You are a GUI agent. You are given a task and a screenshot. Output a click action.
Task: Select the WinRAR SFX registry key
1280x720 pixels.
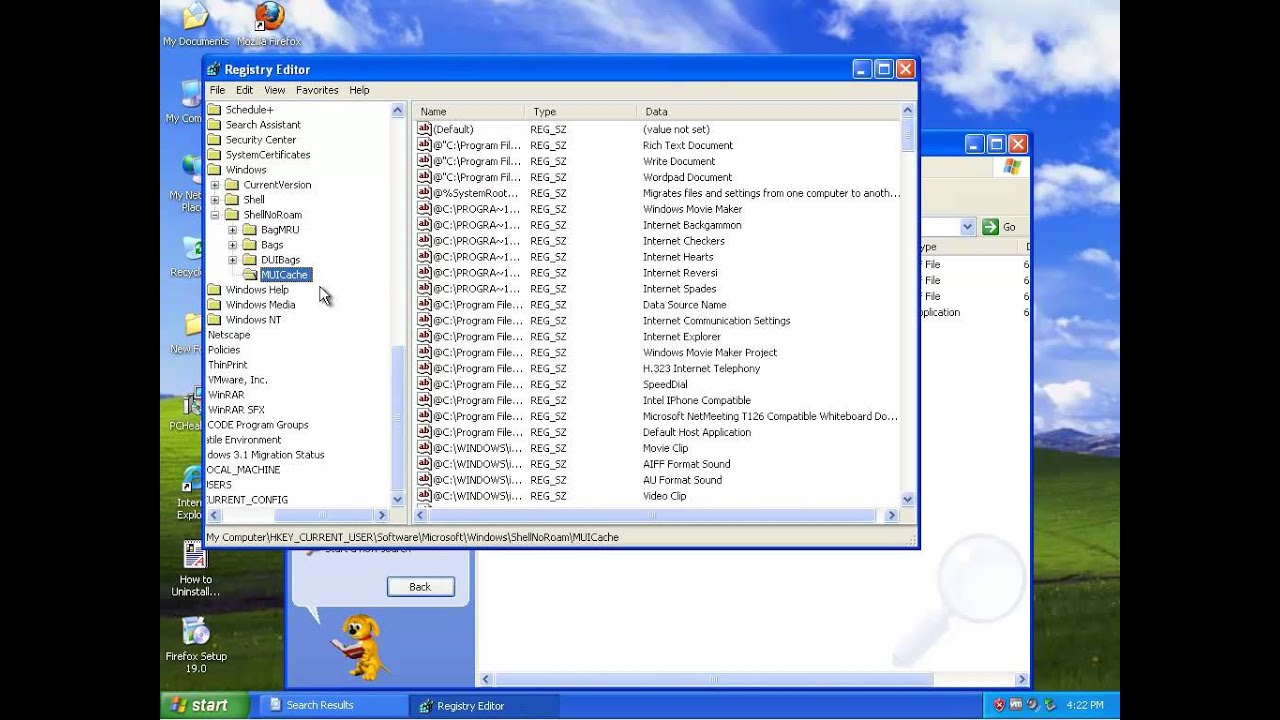click(236, 410)
